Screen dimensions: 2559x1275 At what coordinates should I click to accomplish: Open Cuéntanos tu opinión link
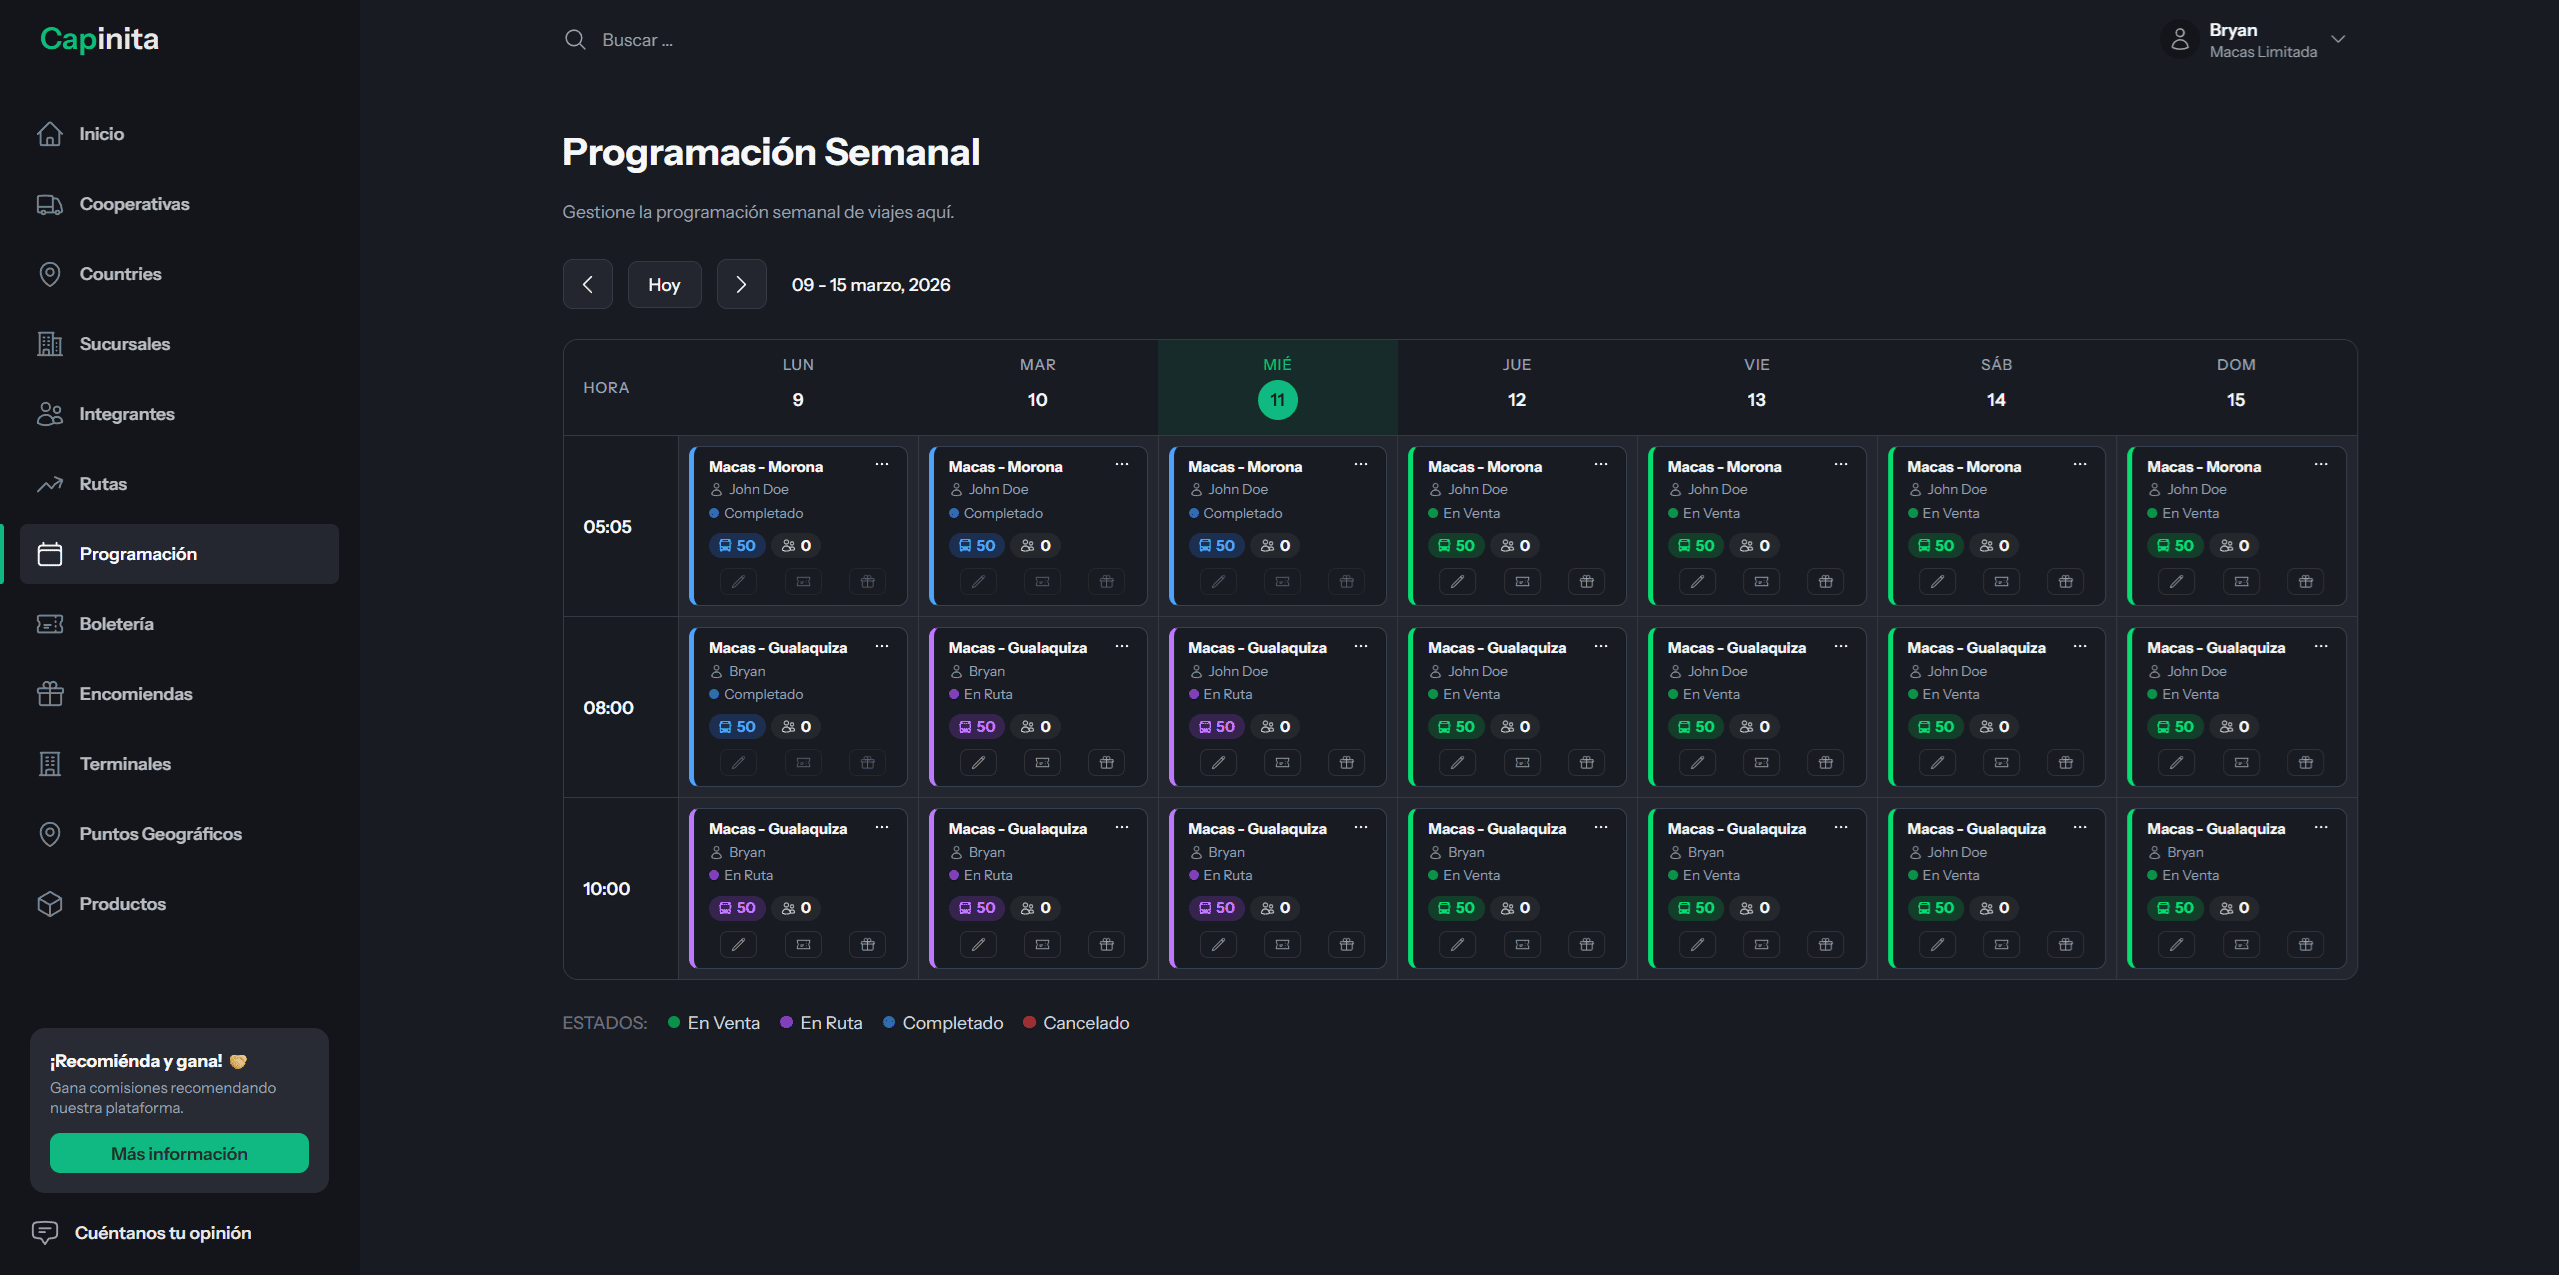(x=162, y=1233)
